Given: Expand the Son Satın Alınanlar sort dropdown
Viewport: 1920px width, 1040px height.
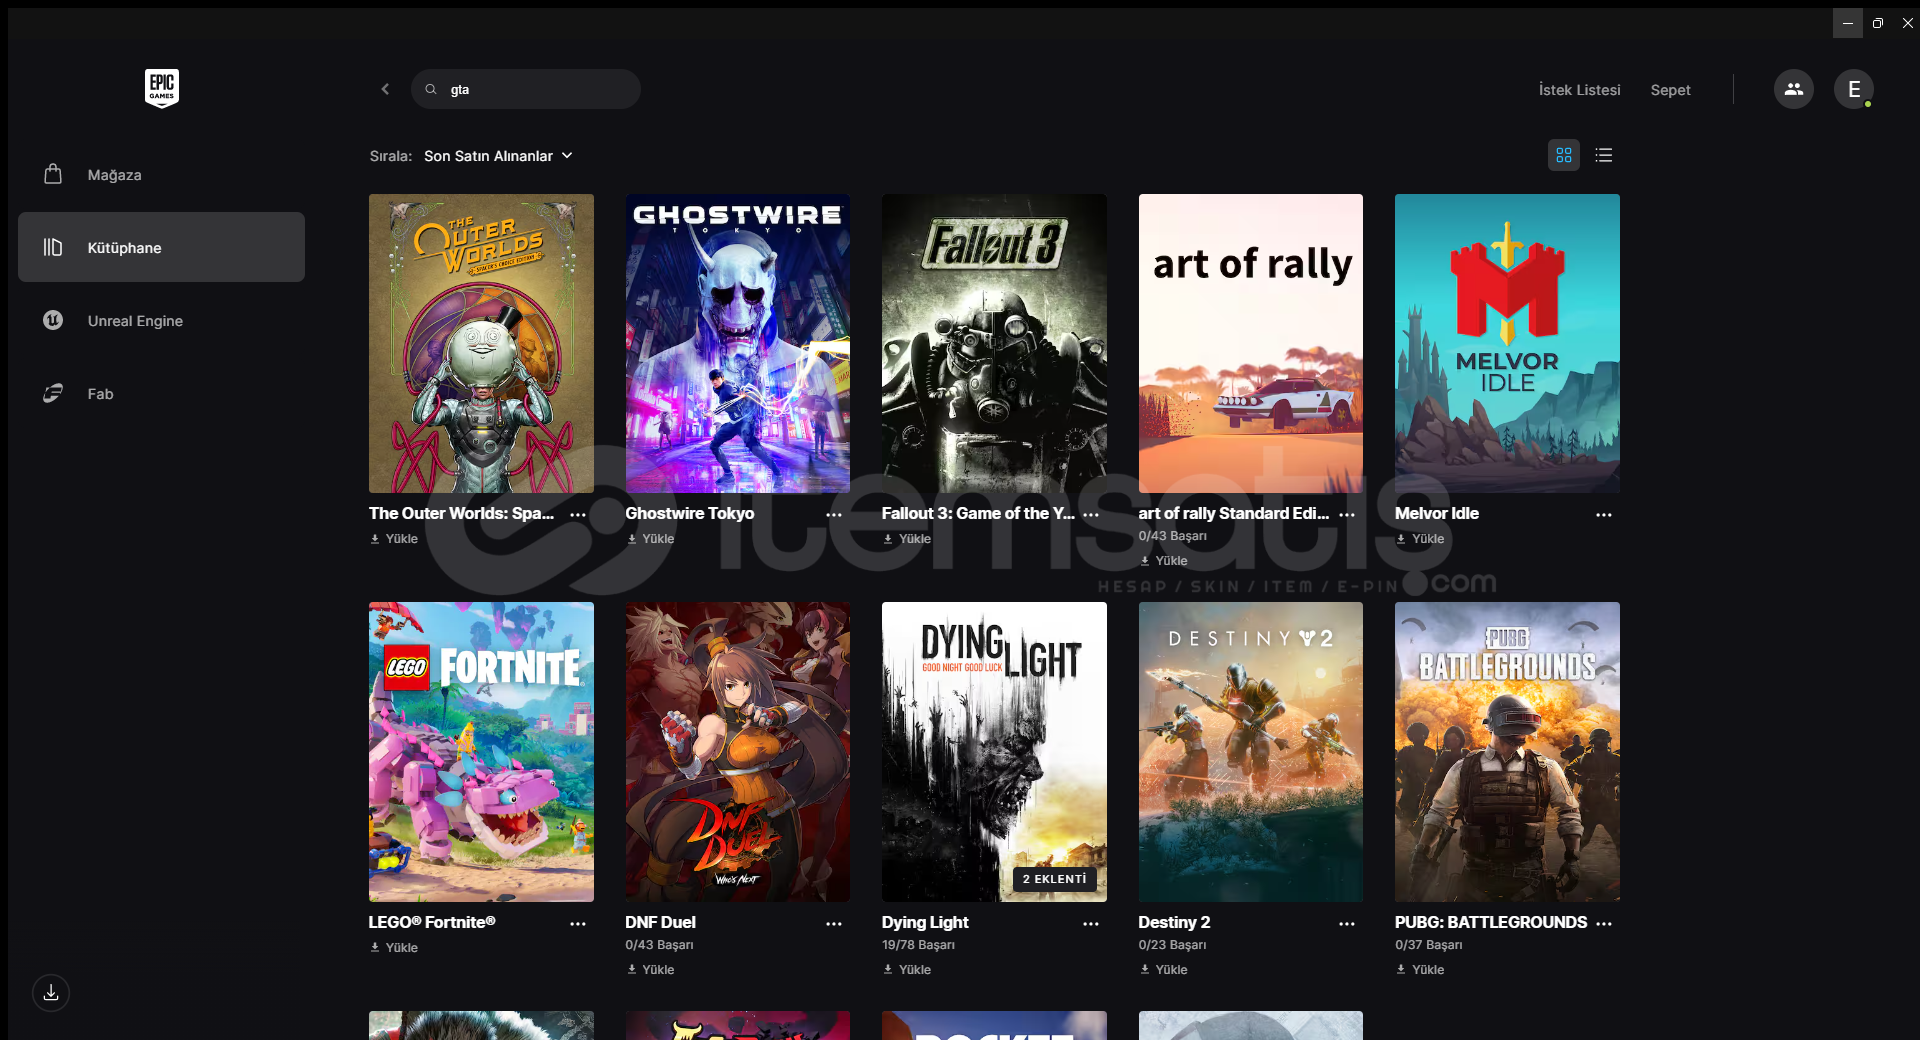Looking at the screenshot, I should [x=498, y=156].
